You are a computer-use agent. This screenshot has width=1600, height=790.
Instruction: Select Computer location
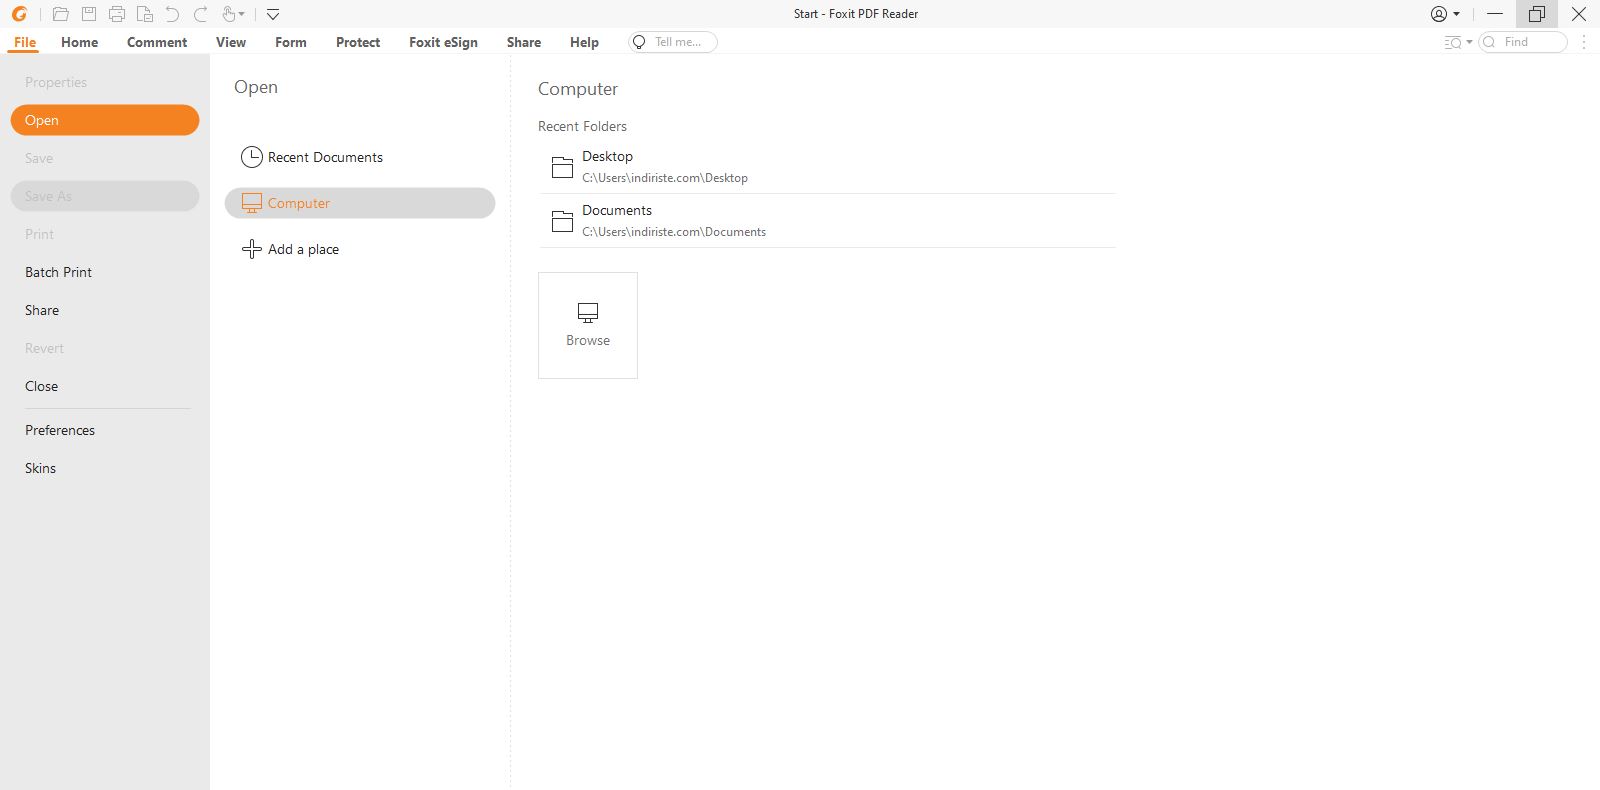coord(360,203)
